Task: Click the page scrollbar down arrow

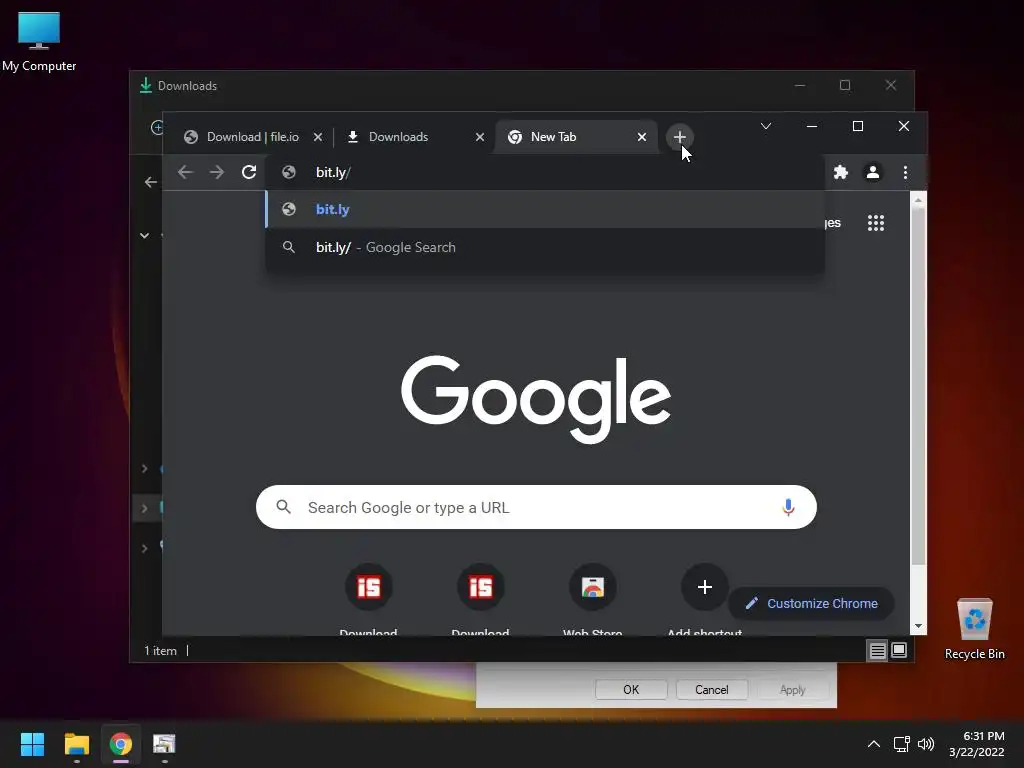Action: 918,626
